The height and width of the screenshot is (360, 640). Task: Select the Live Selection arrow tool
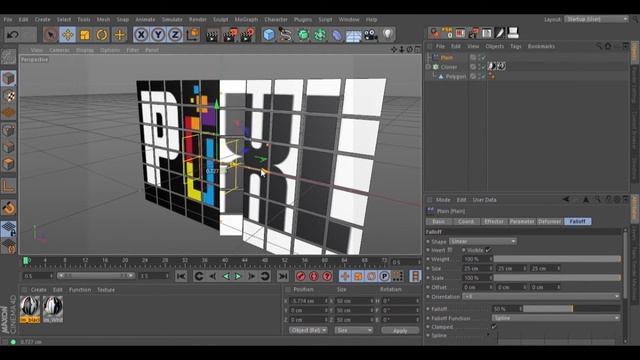pos(50,35)
